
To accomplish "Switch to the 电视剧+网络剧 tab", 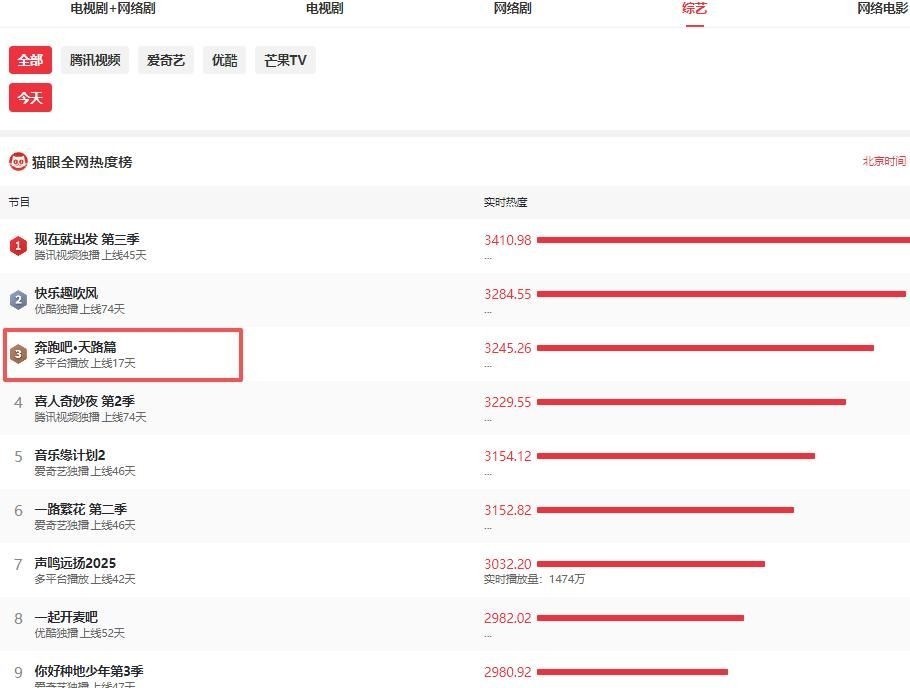I will 113,9.
